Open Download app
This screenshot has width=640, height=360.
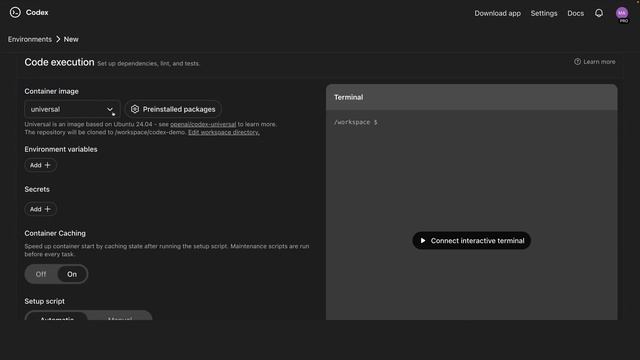coord(497,13)
